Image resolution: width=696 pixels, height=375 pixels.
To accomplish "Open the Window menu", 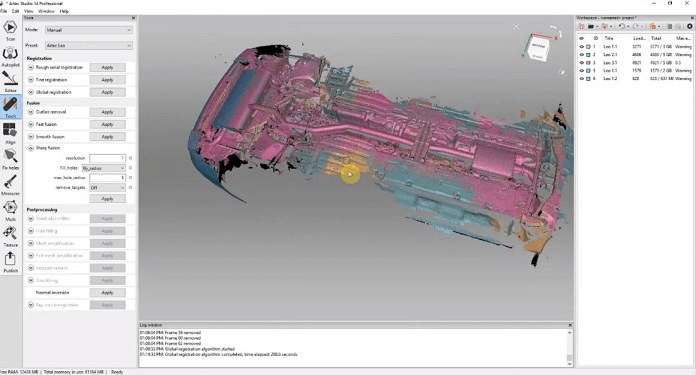I will (x=46, y=11).
